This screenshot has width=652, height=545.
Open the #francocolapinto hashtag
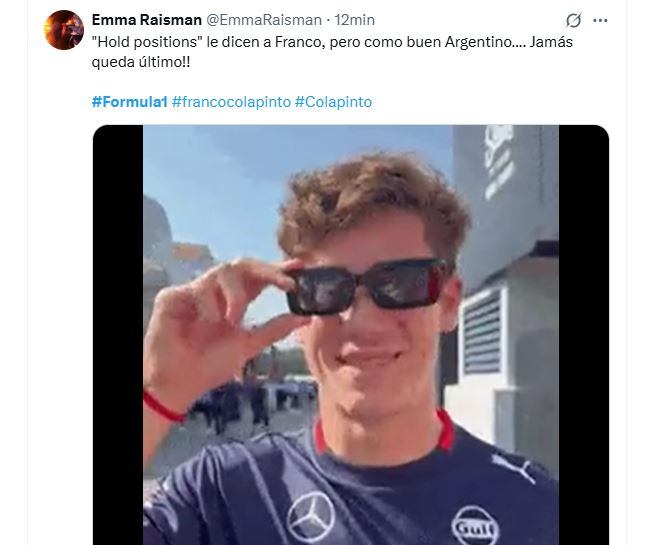231,102
